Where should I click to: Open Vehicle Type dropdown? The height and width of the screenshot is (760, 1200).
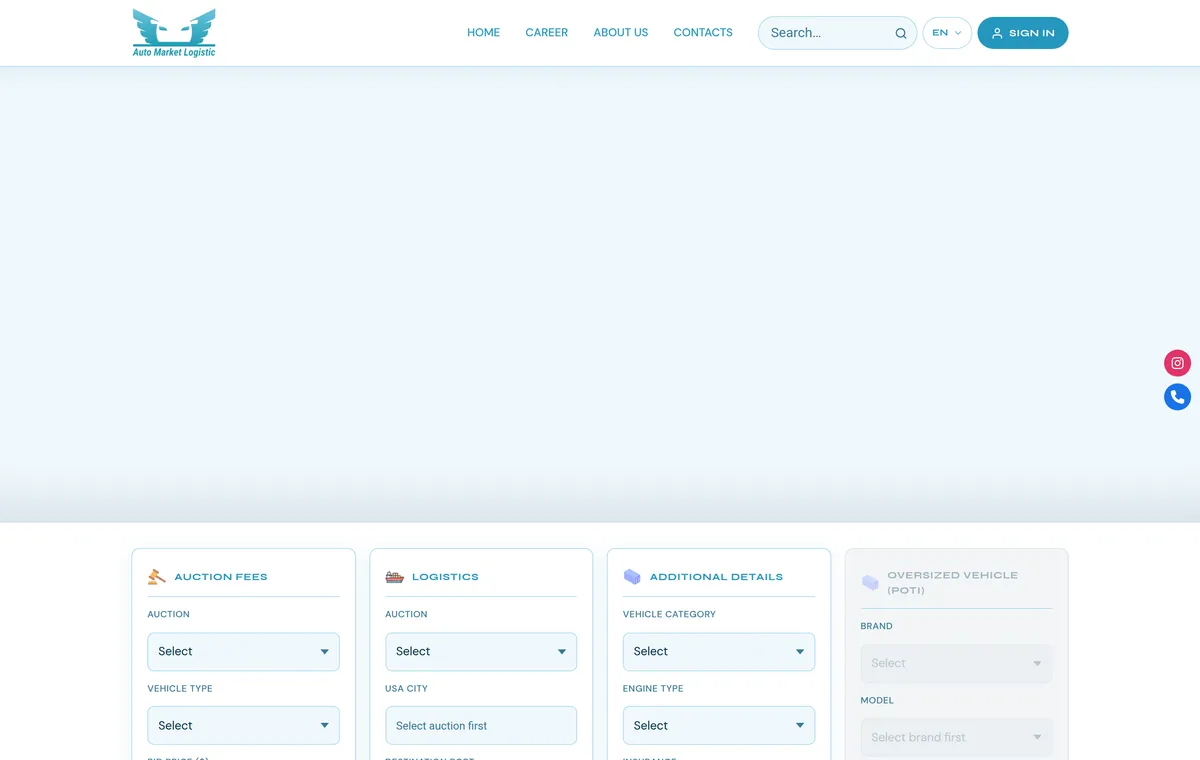point(243,726)
